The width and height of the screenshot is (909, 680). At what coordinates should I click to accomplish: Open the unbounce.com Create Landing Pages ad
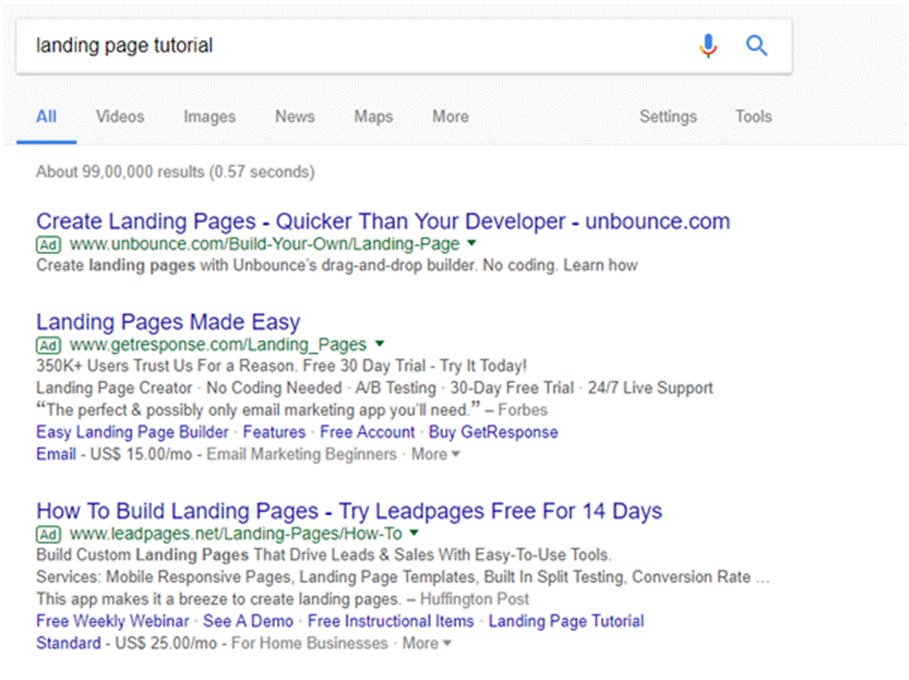tap(383, 221)
